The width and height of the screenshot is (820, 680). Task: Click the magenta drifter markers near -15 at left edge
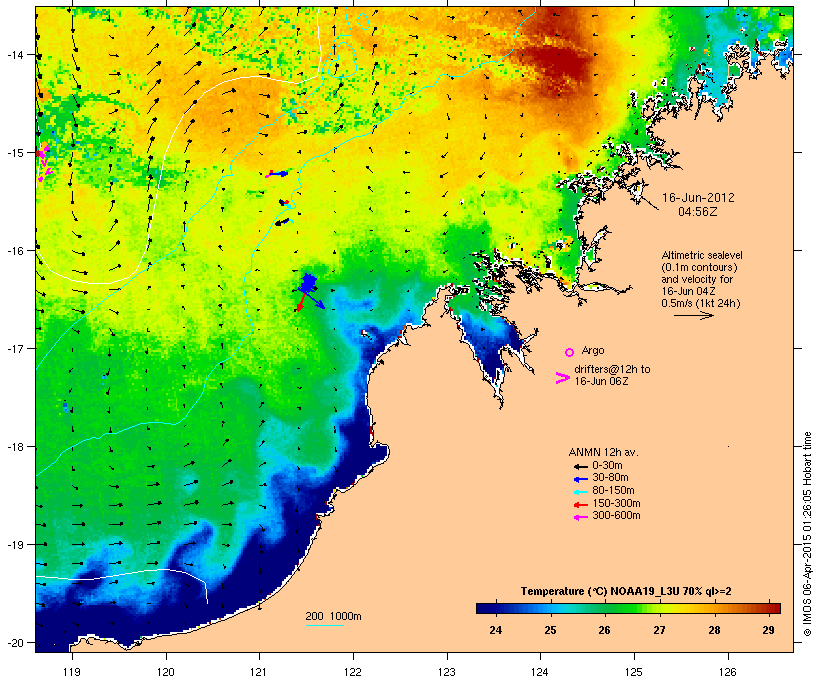click(x=43, y=163)
